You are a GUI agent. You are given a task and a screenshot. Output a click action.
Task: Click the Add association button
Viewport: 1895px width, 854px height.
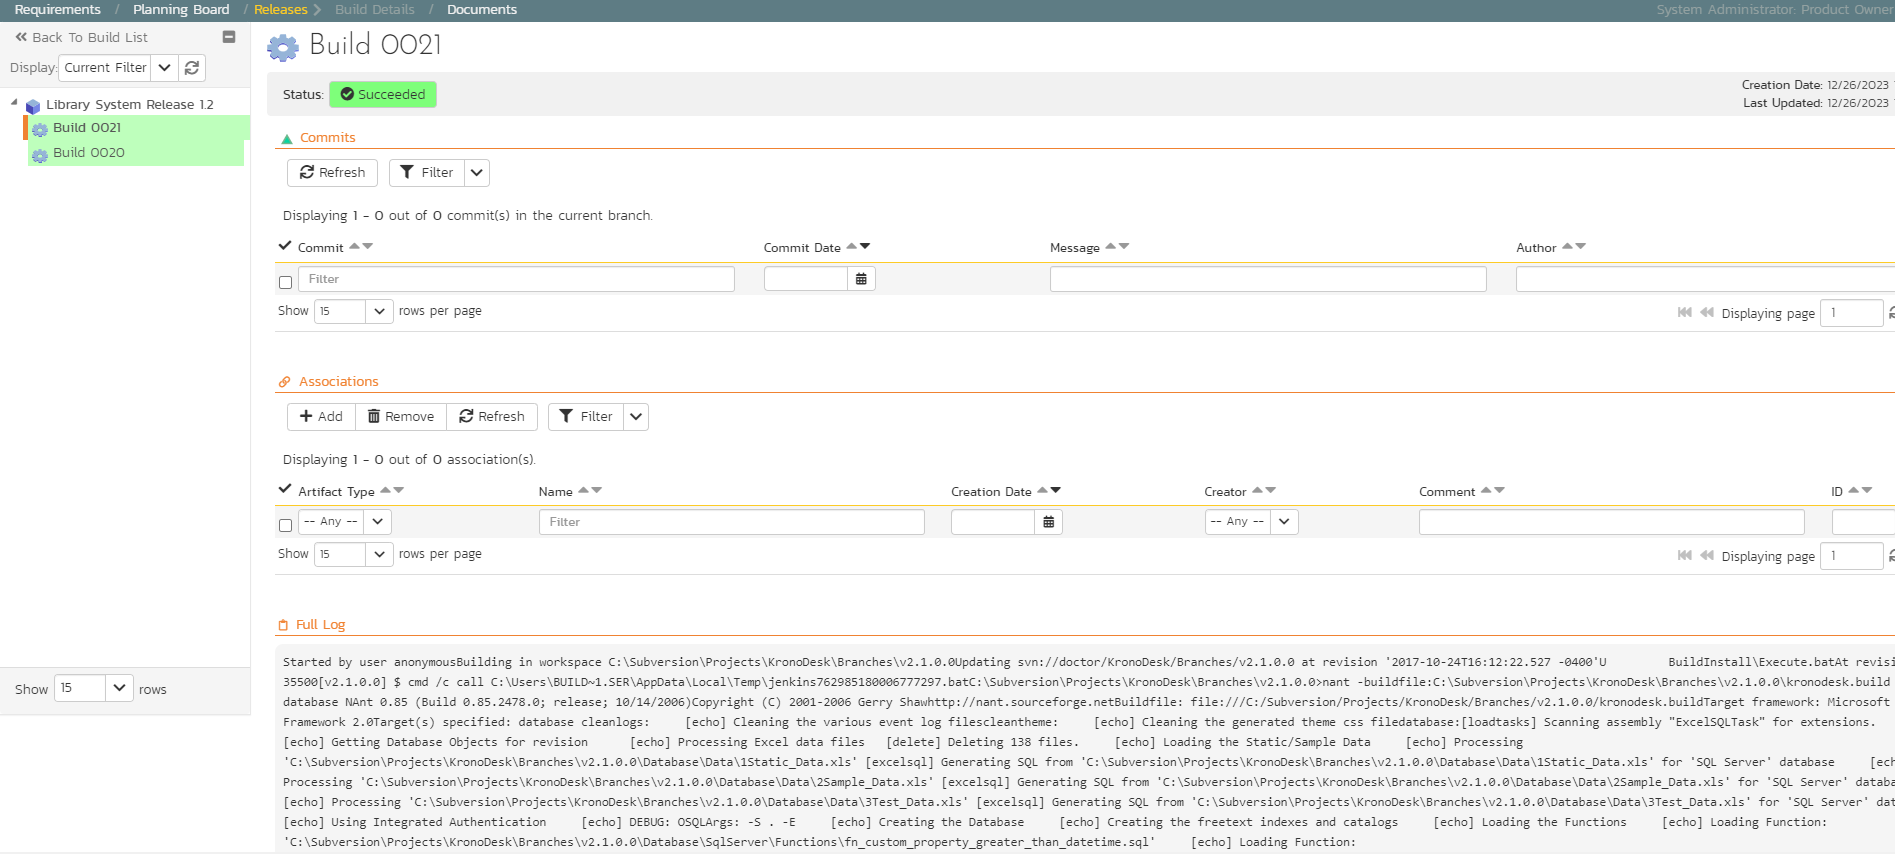coord(321,417)
